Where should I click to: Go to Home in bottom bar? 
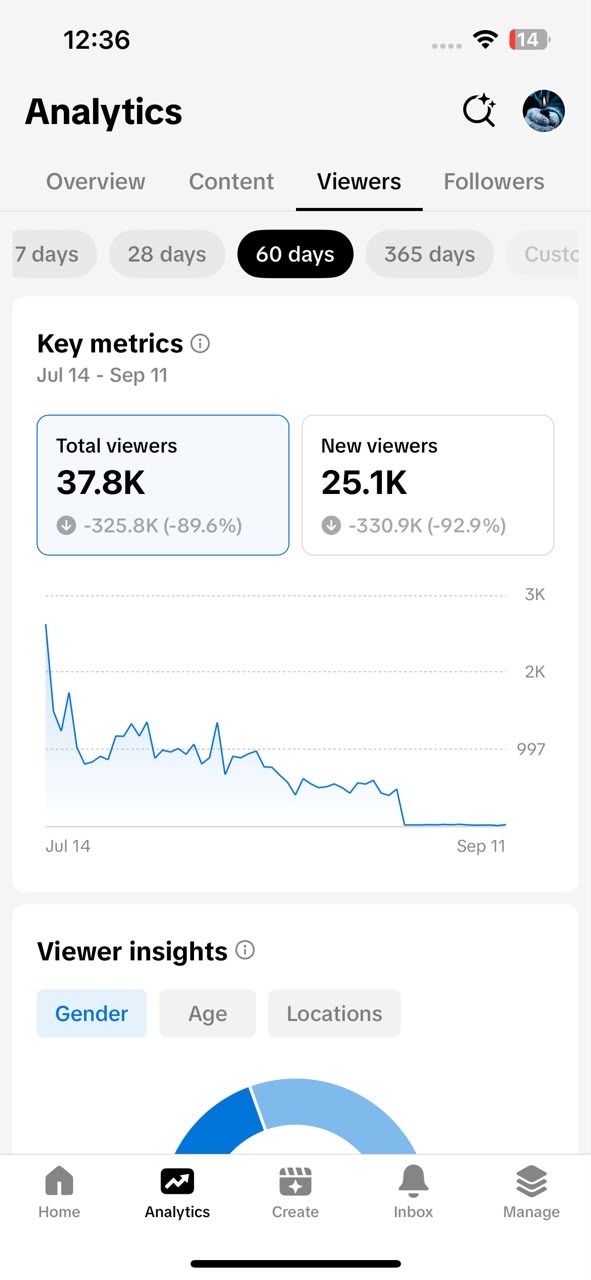(x=59, y=1193)
